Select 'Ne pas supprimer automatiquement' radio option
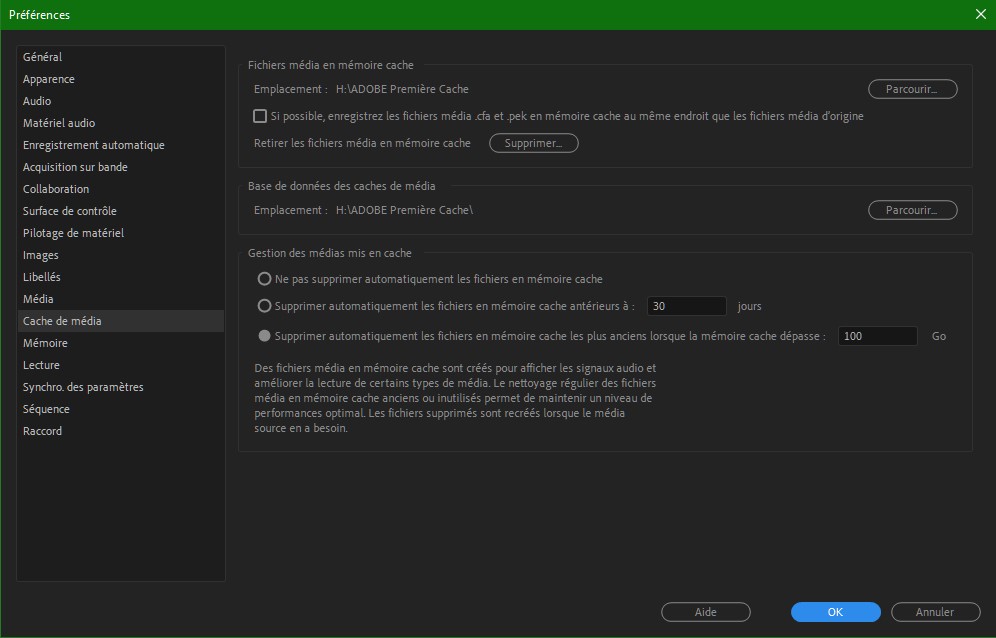Screen dimensions: 996x638 click(x=265, y=279)
